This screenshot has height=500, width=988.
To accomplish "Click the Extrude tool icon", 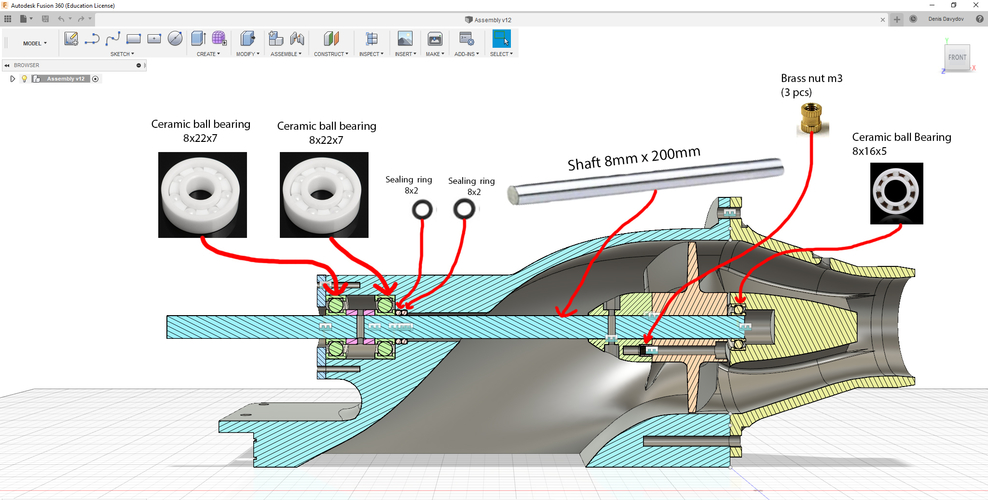I will pos(199,38).
